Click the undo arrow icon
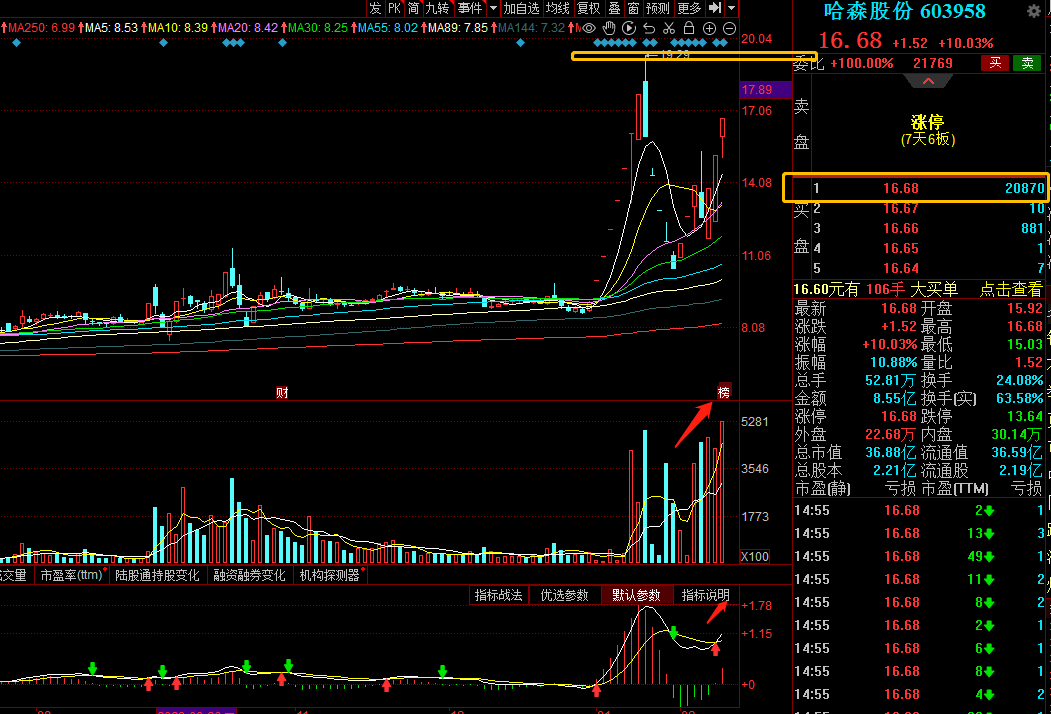 coord(649,28)
